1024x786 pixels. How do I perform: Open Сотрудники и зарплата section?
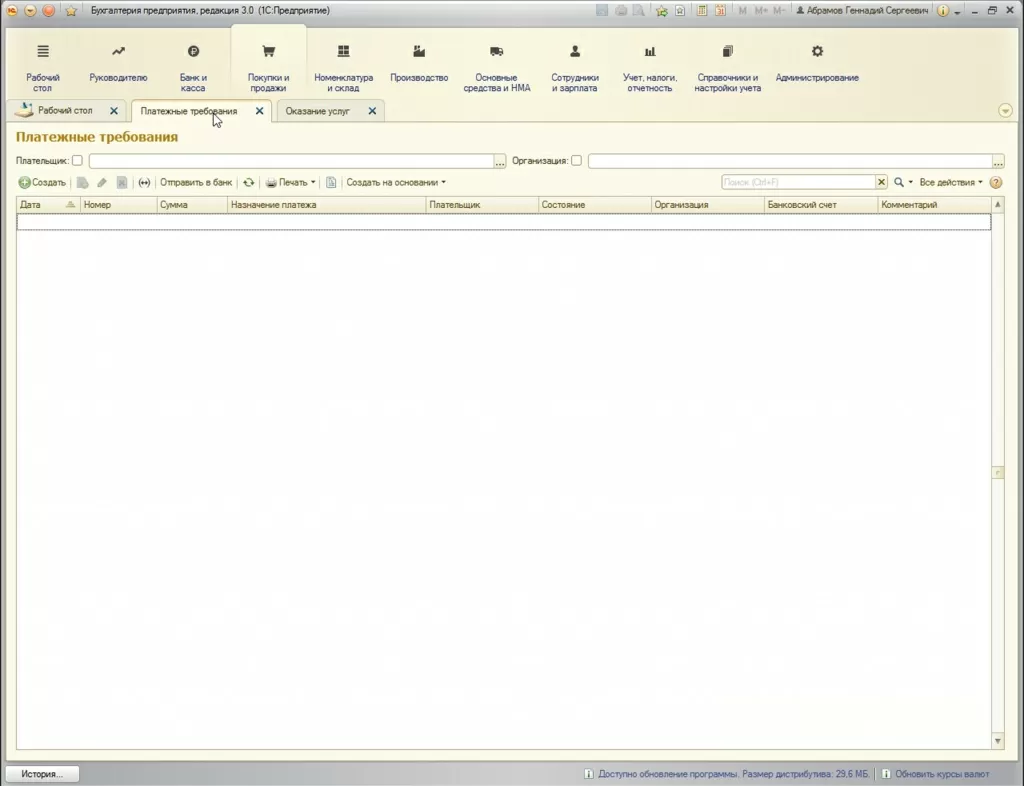575,67
